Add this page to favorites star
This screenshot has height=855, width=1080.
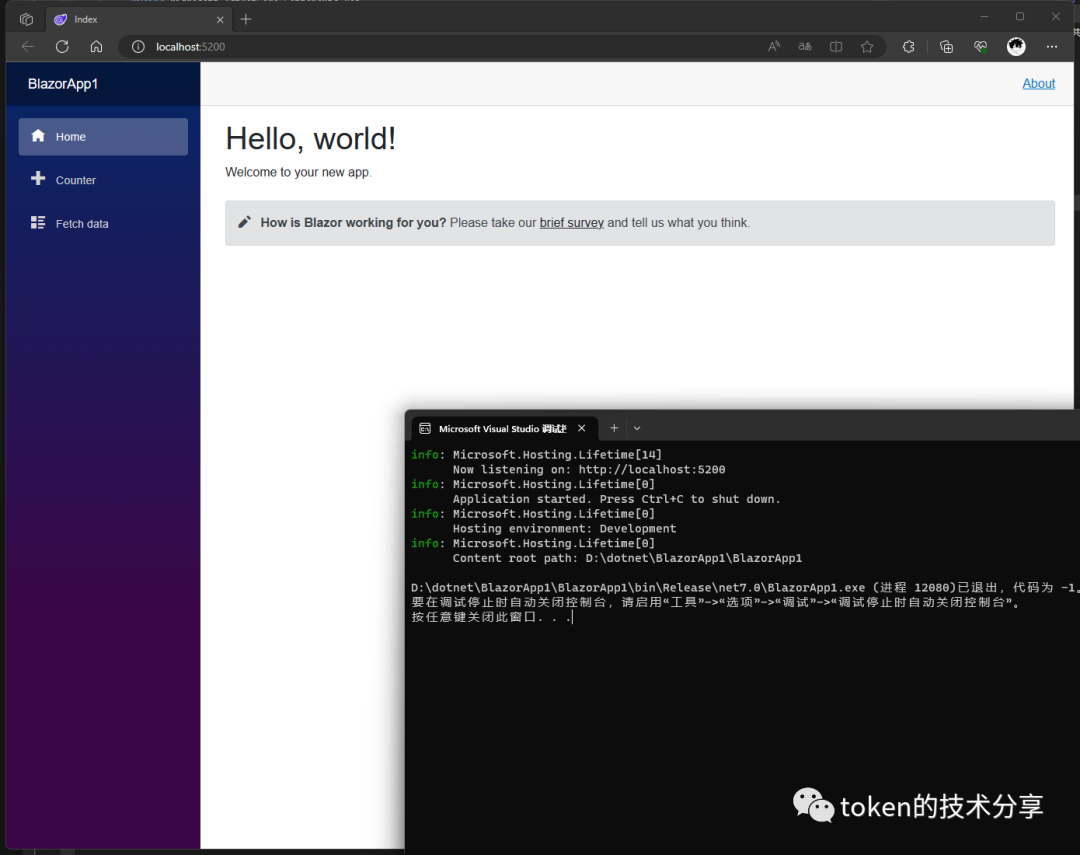click(x=867, y=47)
